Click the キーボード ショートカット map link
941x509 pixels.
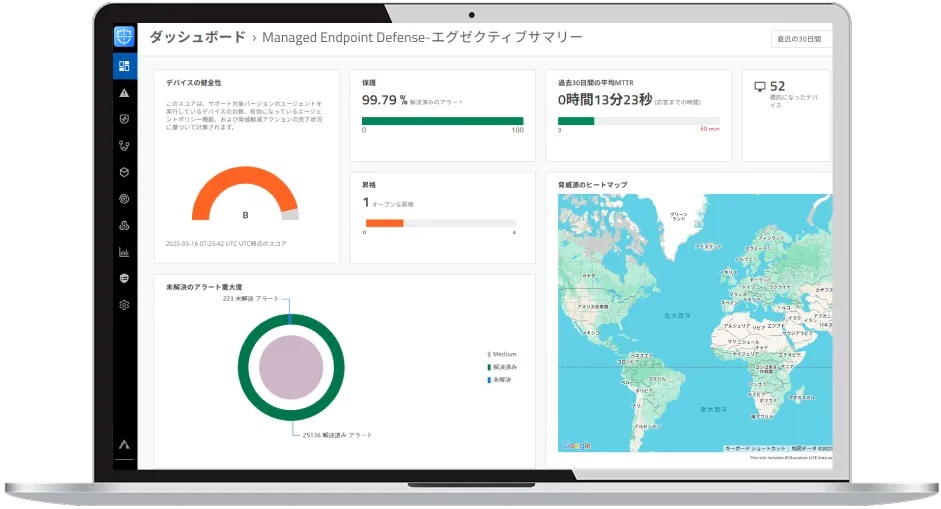tap(756, 448)
